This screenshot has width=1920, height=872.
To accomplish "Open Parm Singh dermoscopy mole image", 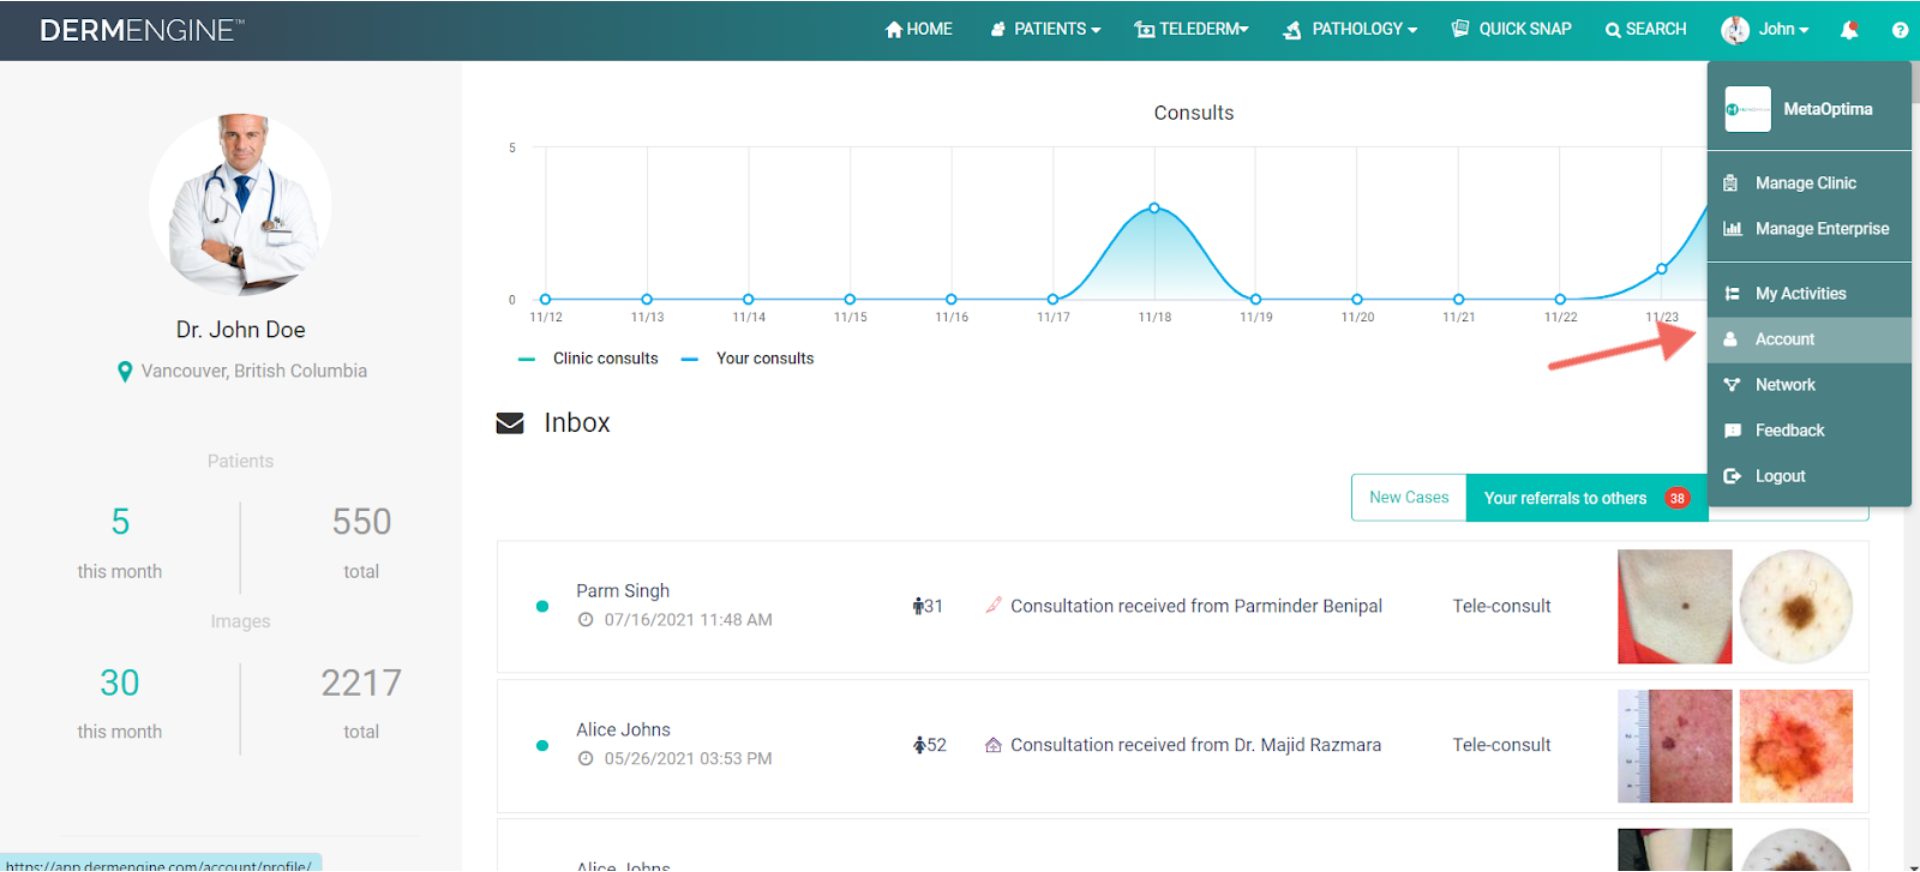I will [x=1796, y=607].
